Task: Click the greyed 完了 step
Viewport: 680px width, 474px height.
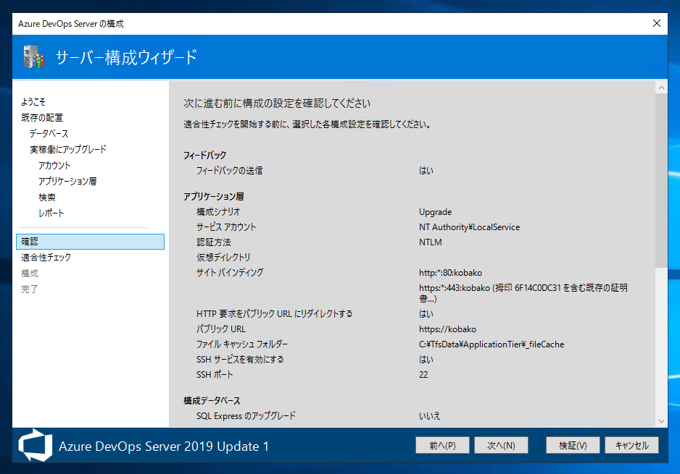Action: [x=29, y=289]
